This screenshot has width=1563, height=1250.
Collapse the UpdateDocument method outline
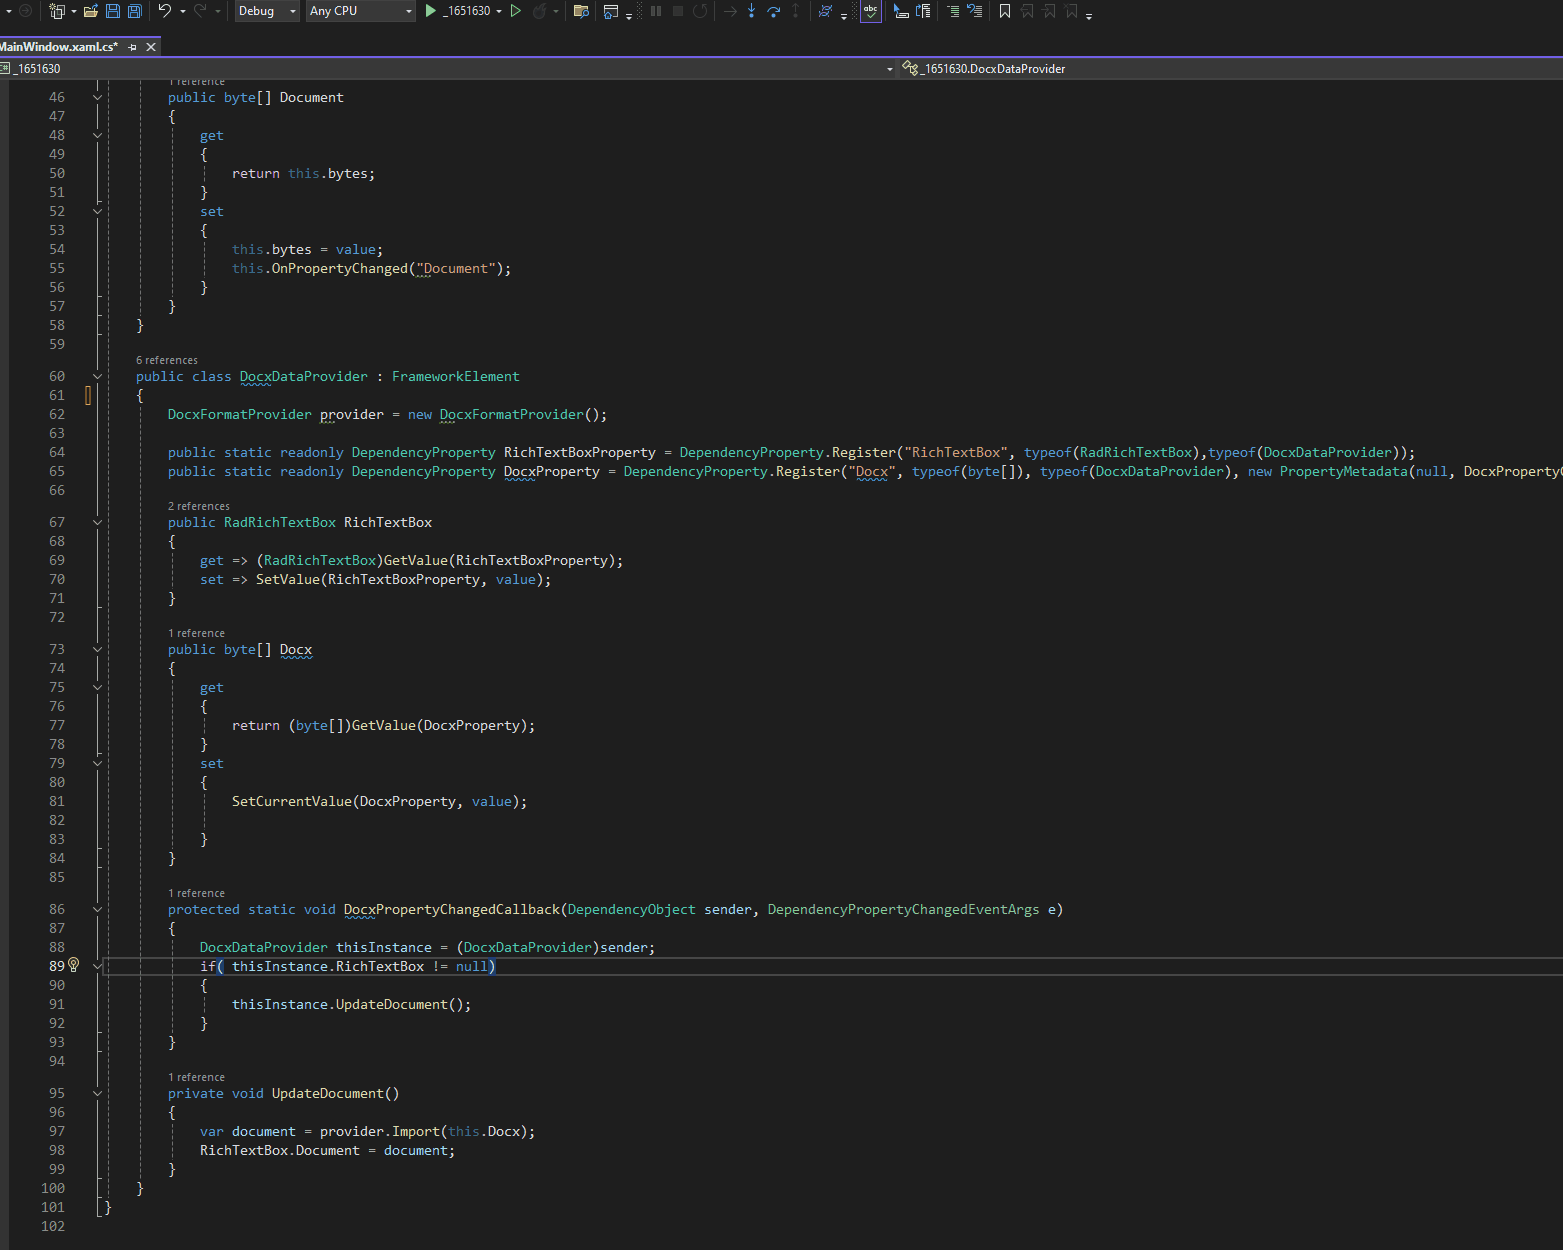tap(97, 1094)
